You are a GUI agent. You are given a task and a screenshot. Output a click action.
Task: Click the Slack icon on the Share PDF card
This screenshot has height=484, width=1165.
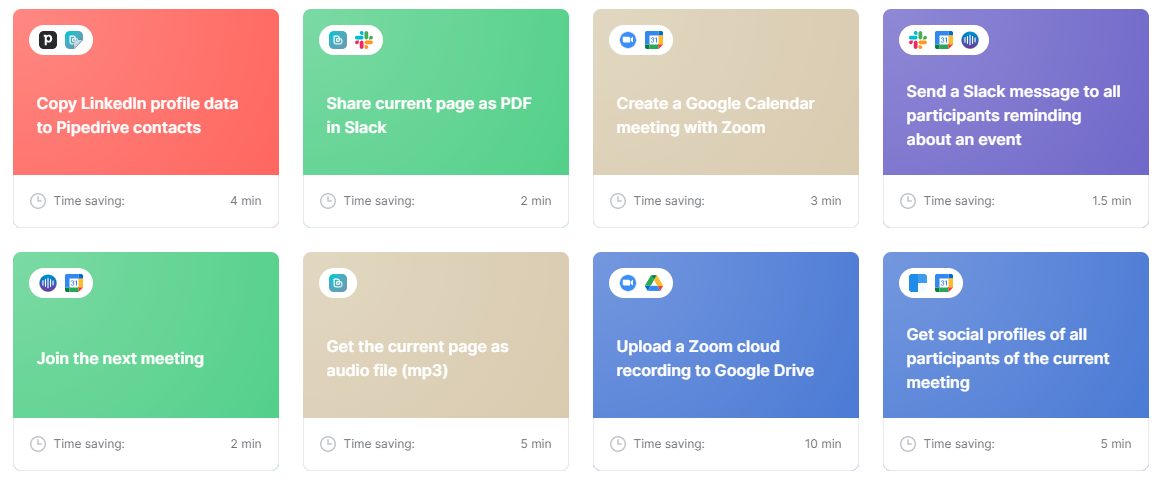(x=363, y=40)
